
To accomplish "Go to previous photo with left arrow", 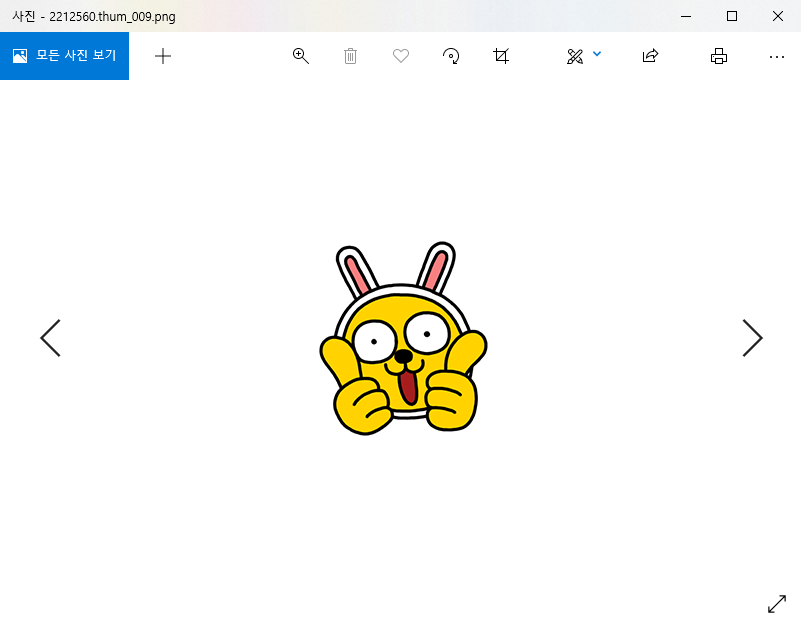I will (x=51, y=338).
